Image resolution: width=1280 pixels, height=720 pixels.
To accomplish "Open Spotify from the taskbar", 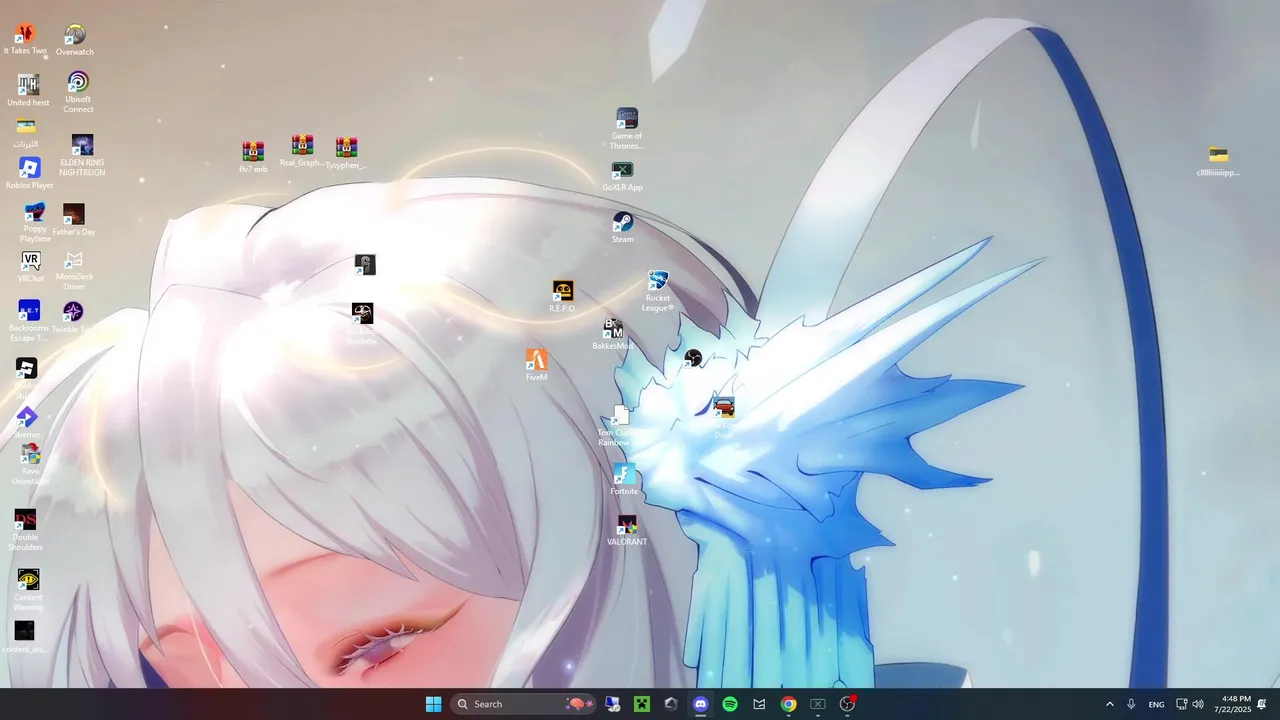I will coord(730,704).
